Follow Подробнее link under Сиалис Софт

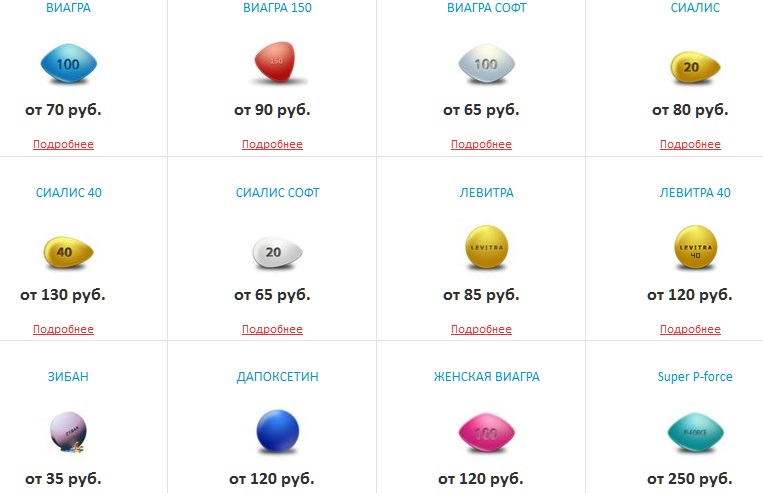pos(272,329)
